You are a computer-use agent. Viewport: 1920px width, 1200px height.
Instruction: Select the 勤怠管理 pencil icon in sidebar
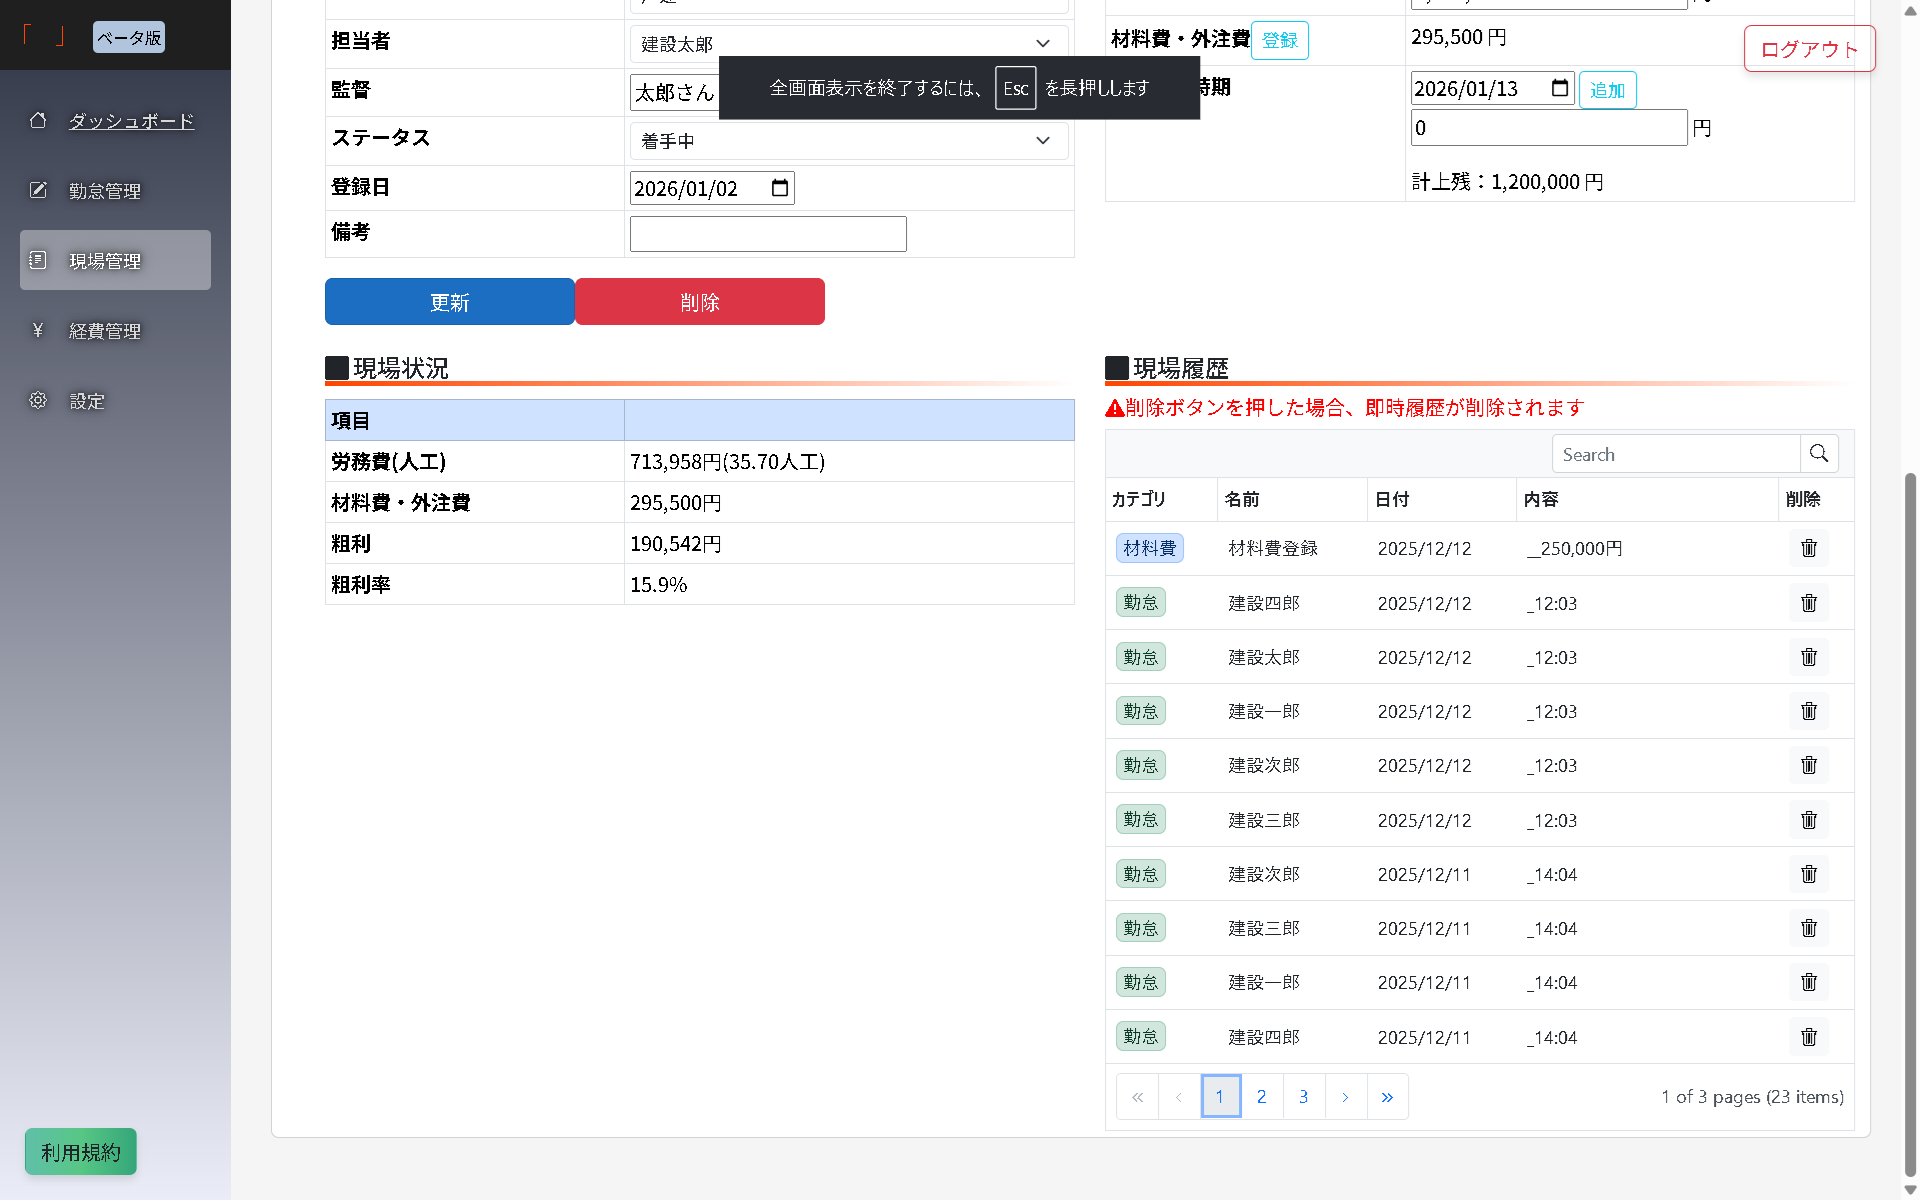(x=38, y=190)
